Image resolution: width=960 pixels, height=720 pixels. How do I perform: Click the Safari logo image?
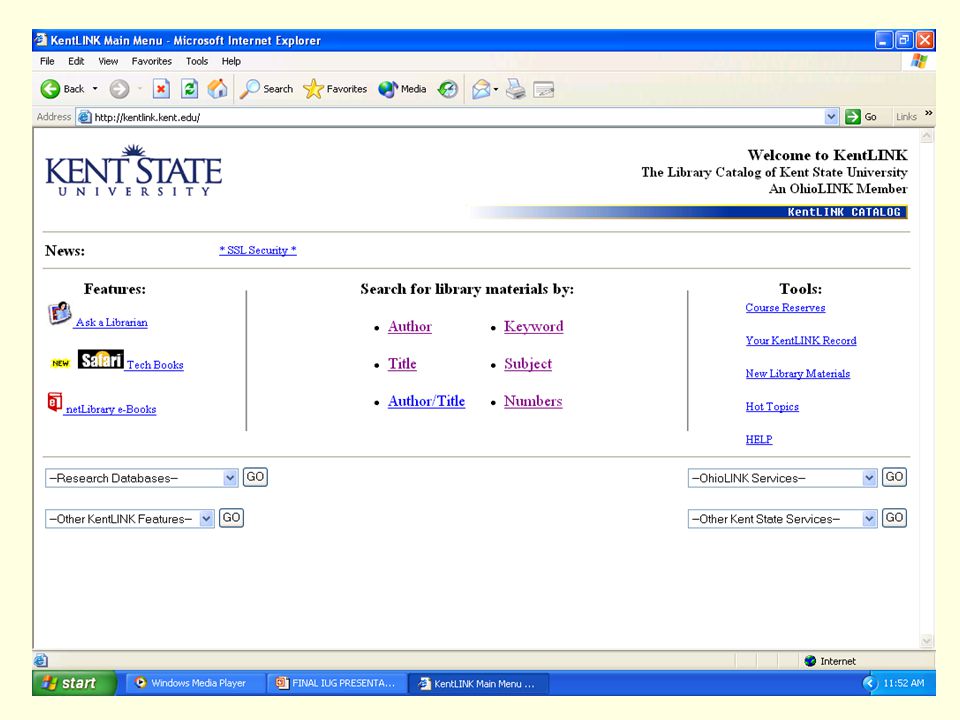(x=100, y=359)
